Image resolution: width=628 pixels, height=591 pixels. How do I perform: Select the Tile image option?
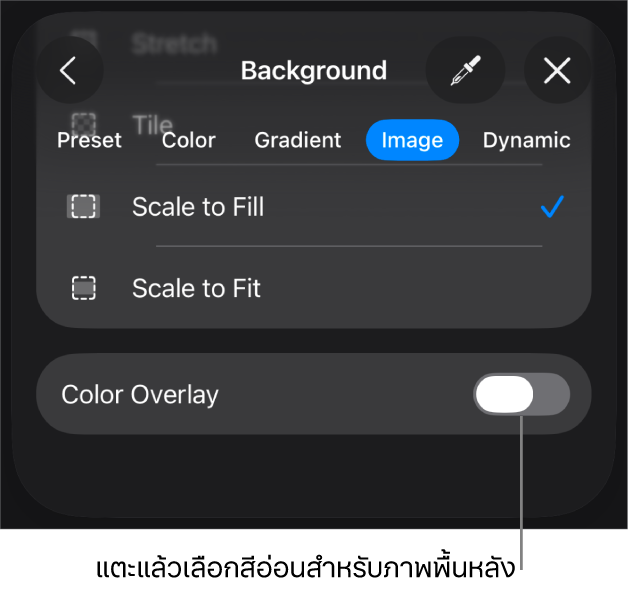pyautogui.click(x=153, y=123)
